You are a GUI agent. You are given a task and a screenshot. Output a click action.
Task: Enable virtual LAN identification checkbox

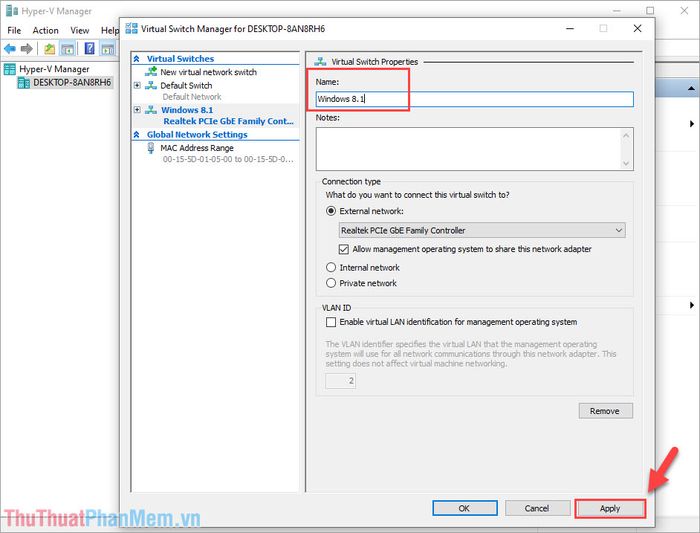(331, 322)
